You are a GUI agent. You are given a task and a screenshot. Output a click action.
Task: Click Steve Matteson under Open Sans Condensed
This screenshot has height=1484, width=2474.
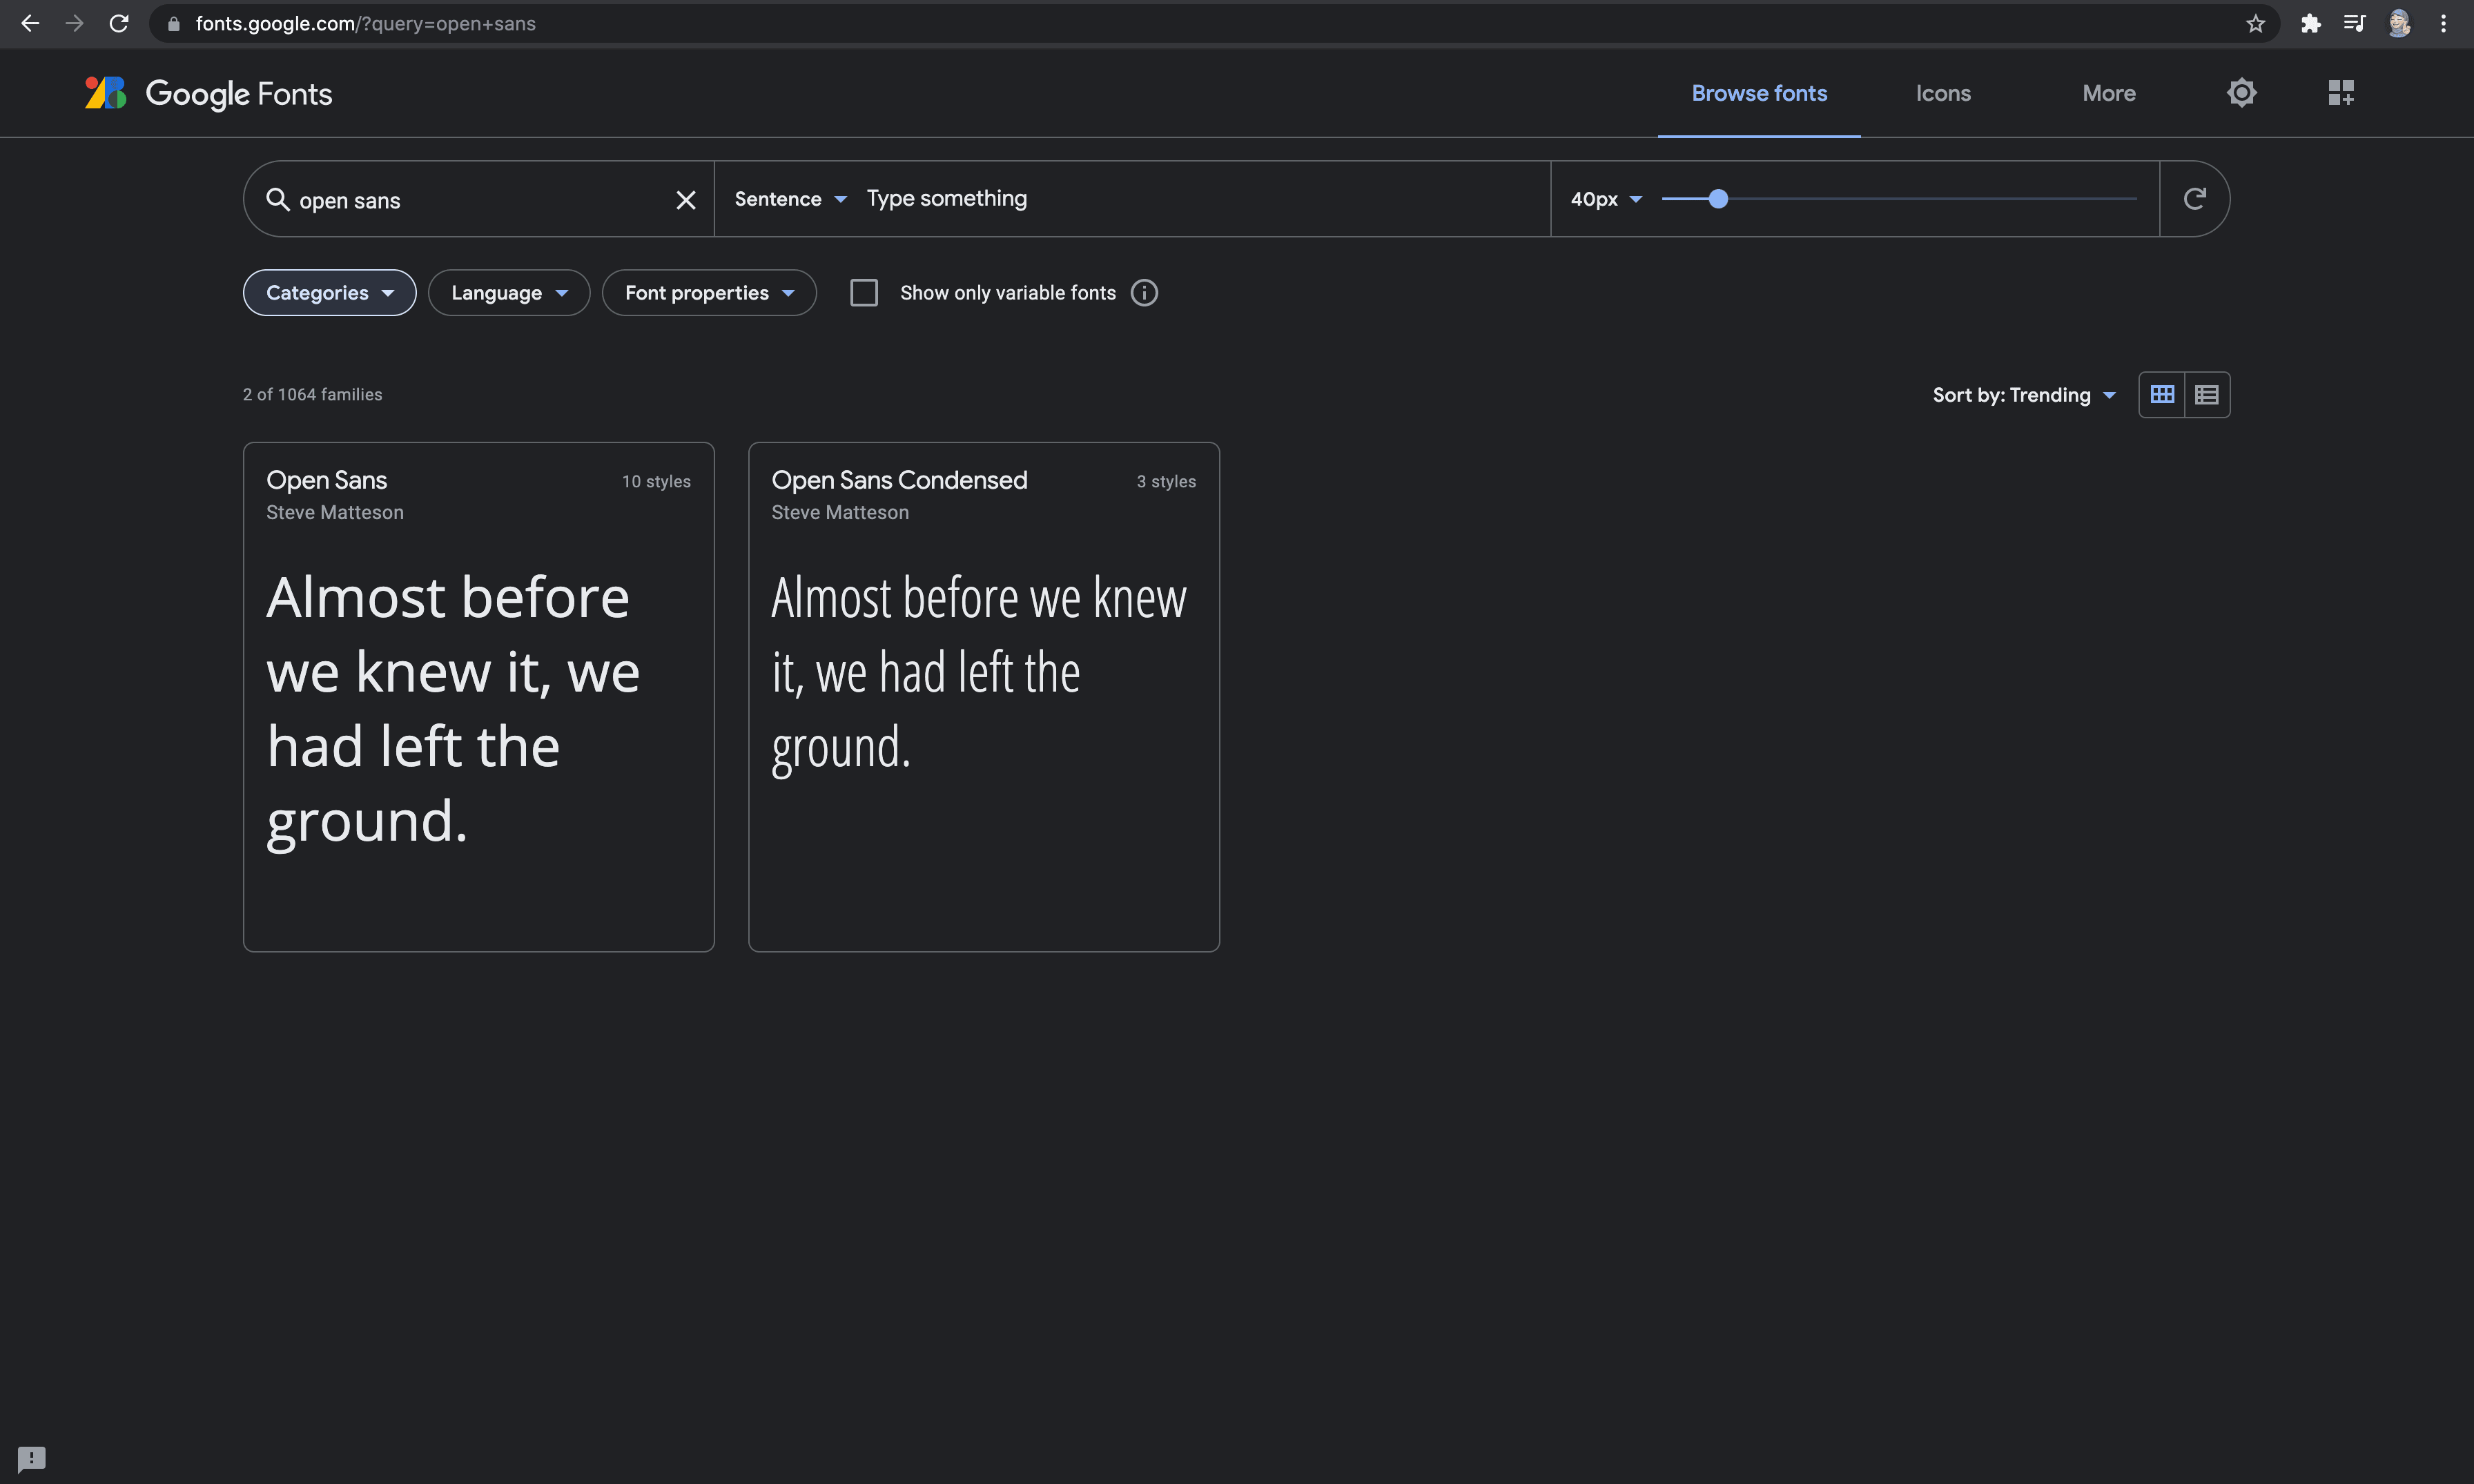(x=840, y=512)
